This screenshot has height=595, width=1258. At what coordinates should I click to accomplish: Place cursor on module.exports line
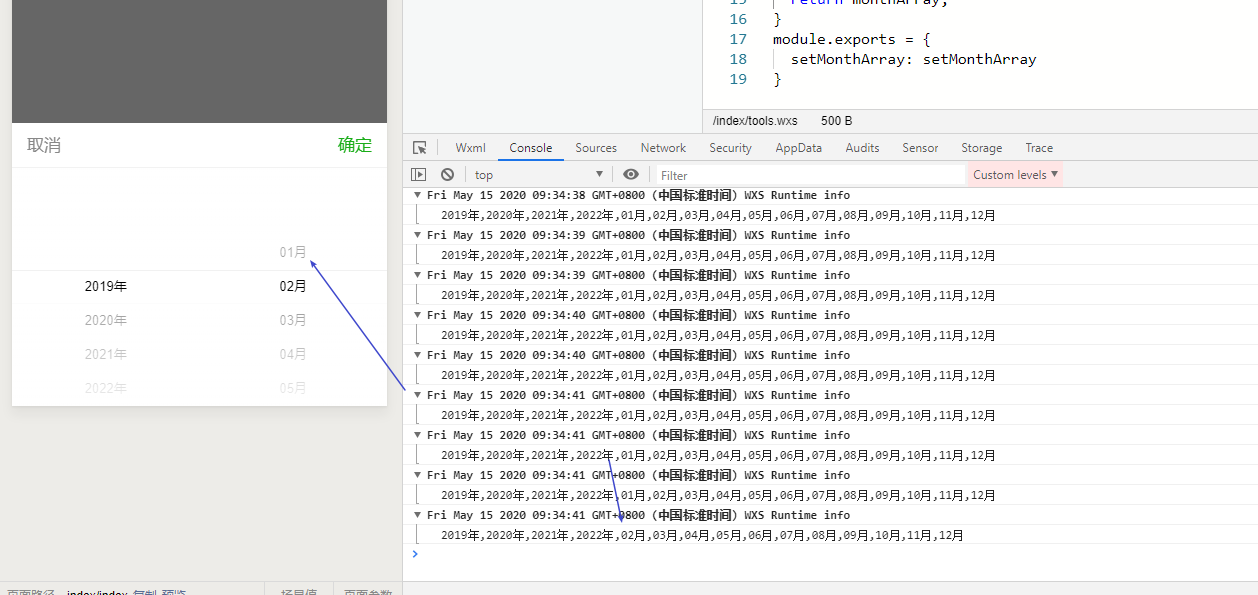[x=852, y=39]
